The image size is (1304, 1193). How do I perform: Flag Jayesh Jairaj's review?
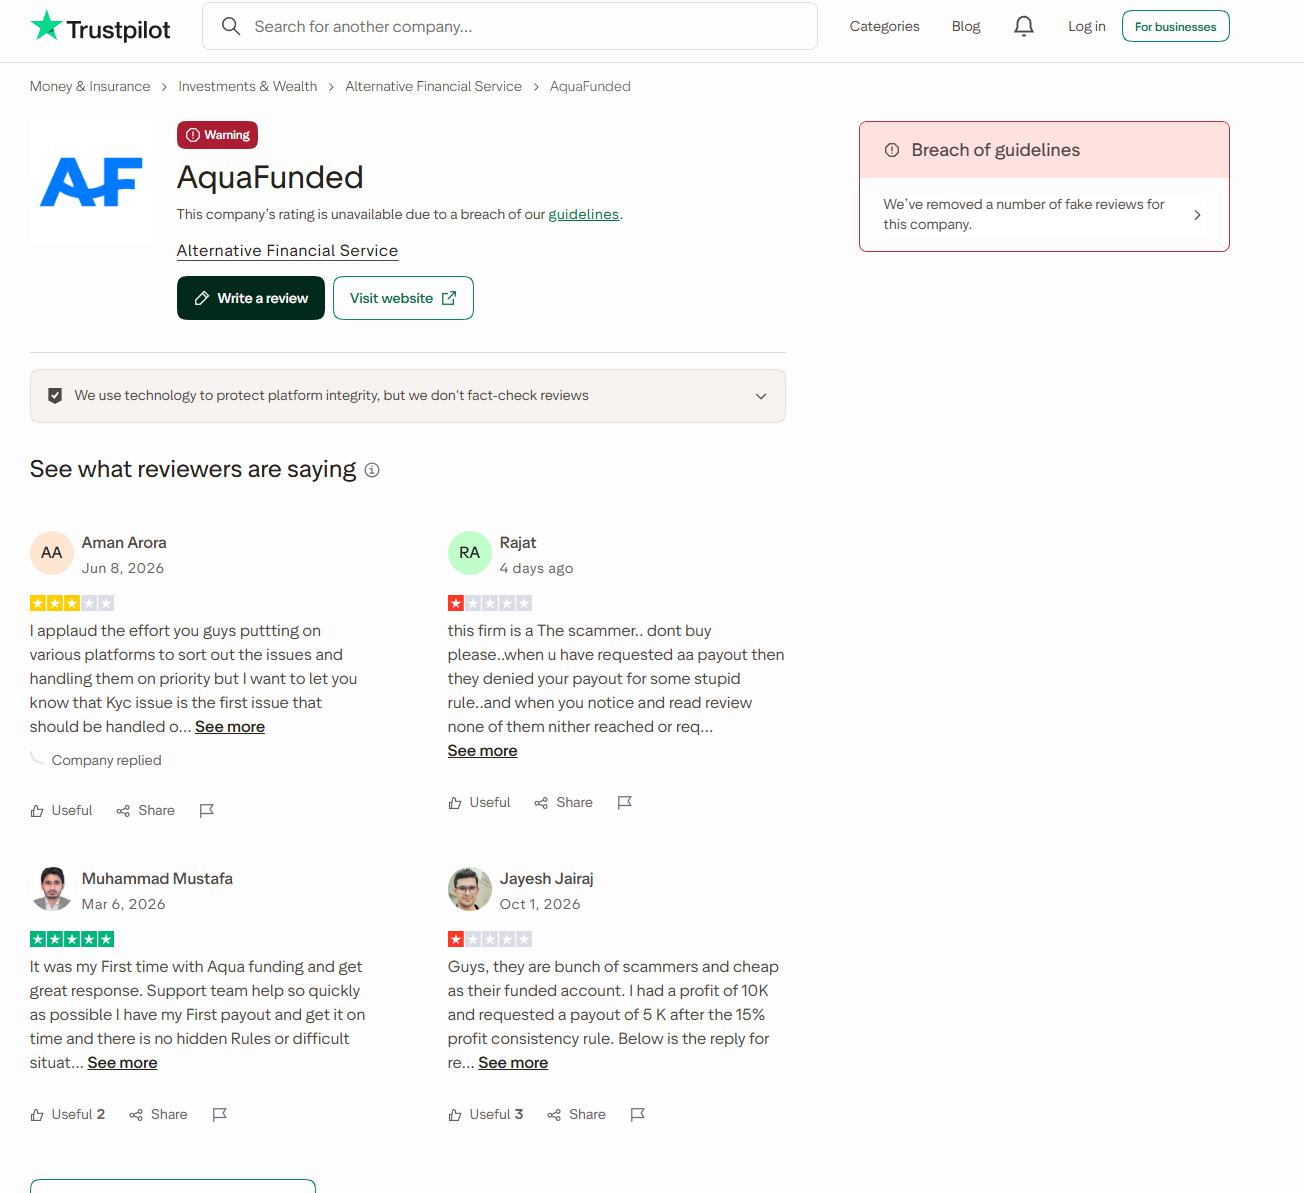tap(638, 1114)
